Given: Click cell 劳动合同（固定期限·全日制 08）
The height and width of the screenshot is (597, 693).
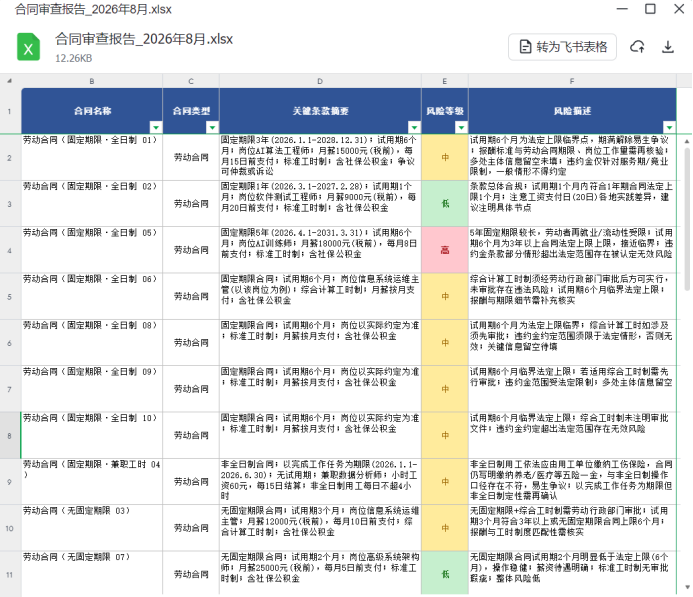Looking at the screenshot, I should pos(92,343).
